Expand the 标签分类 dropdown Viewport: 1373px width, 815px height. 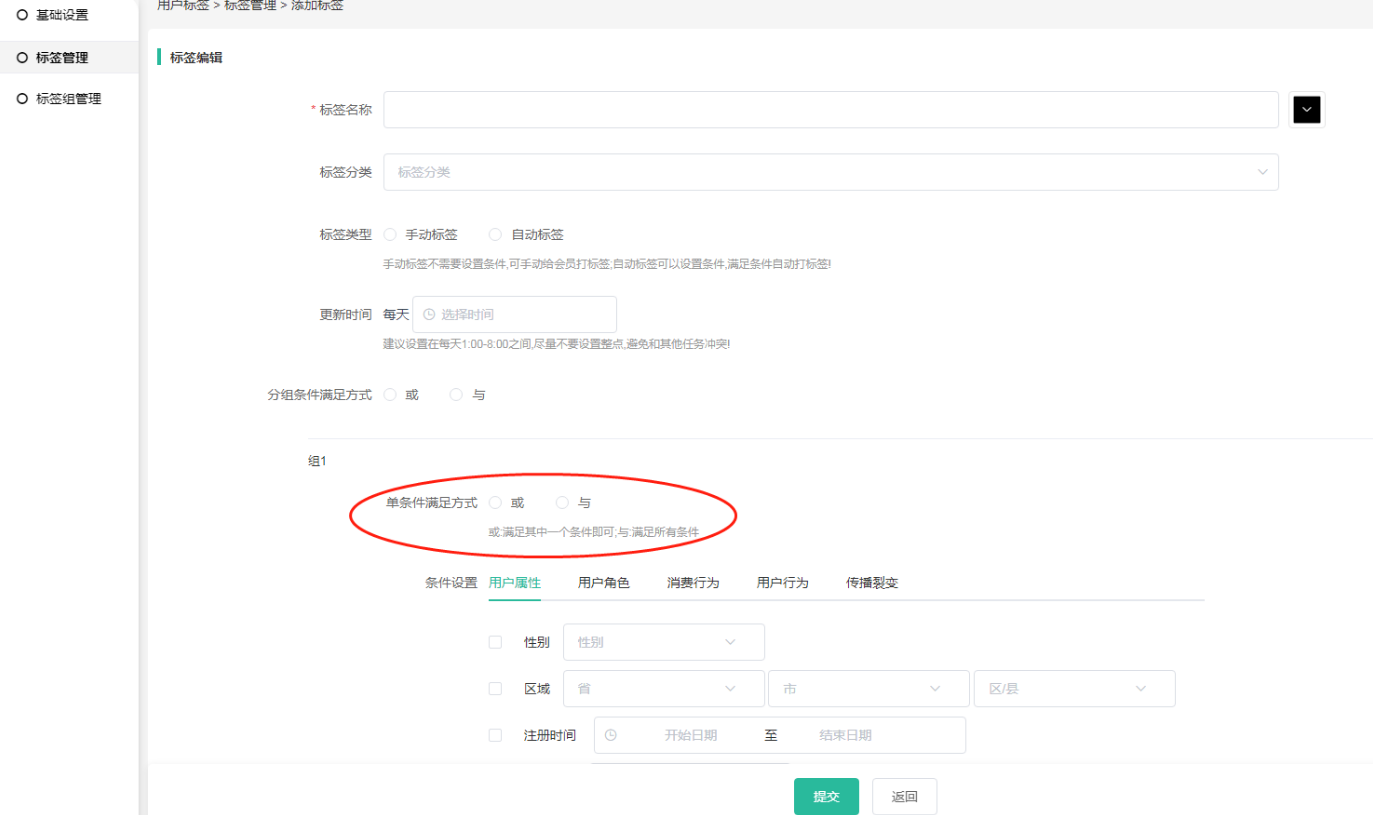(830, 172)
